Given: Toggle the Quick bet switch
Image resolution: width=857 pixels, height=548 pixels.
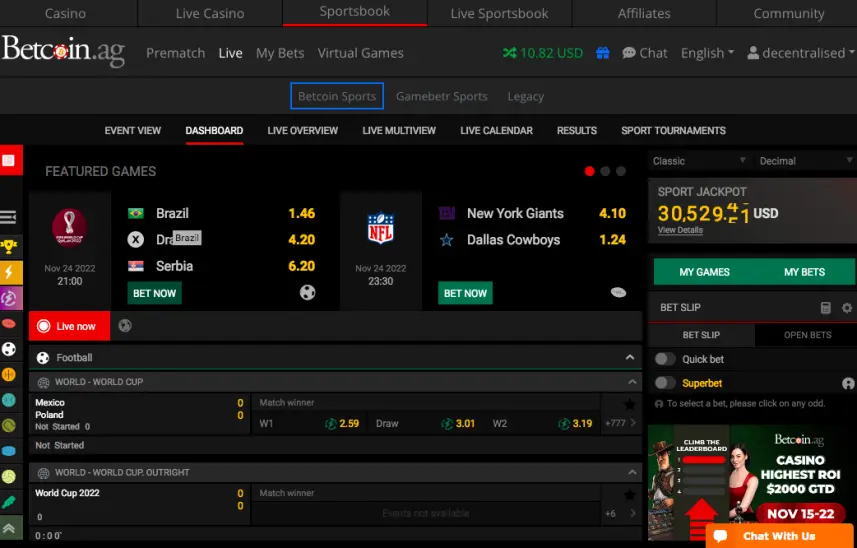Looking at the screenshot, I should 665,359.
